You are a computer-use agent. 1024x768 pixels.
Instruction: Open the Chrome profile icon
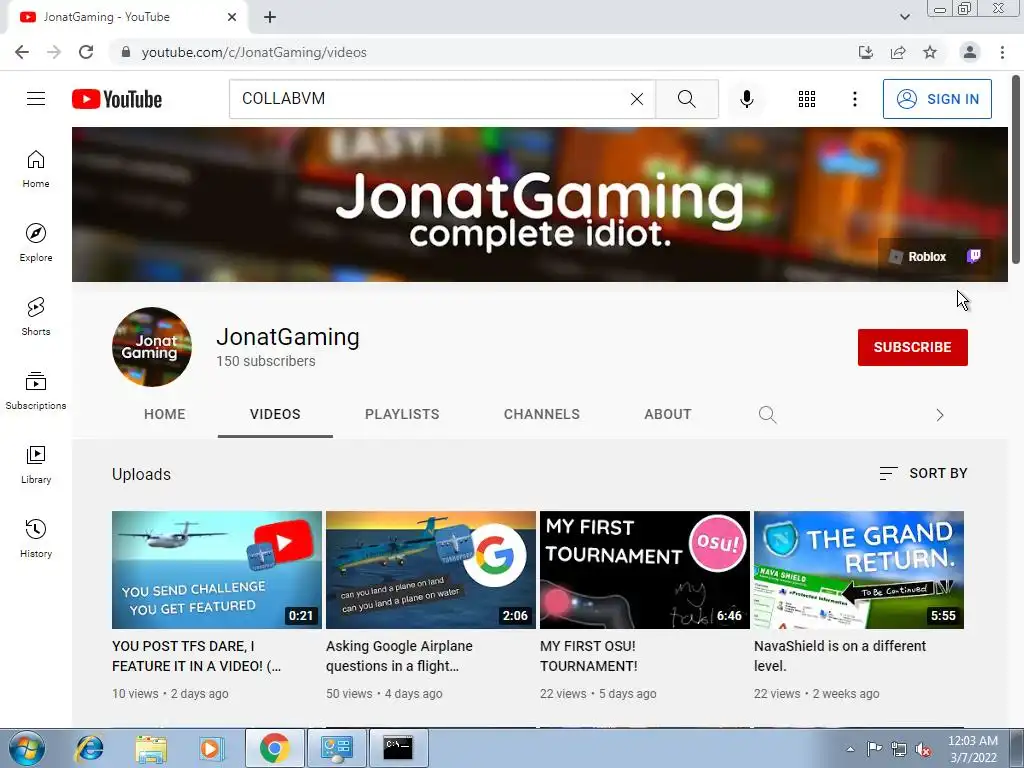coord(970,52)
